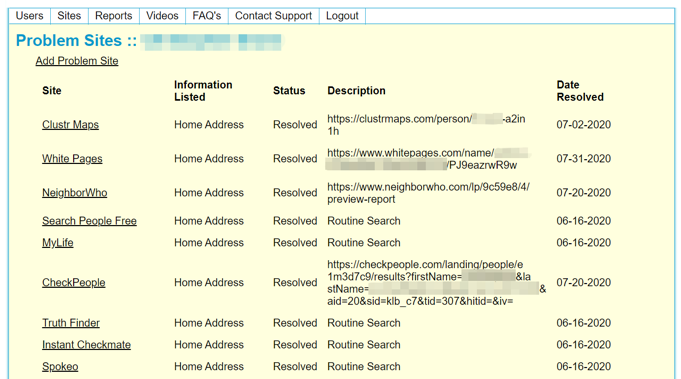Open the Truth Finder site link
Image resolution: width=681 pixels, height=379 pixels.
click(x=71, y=323)
